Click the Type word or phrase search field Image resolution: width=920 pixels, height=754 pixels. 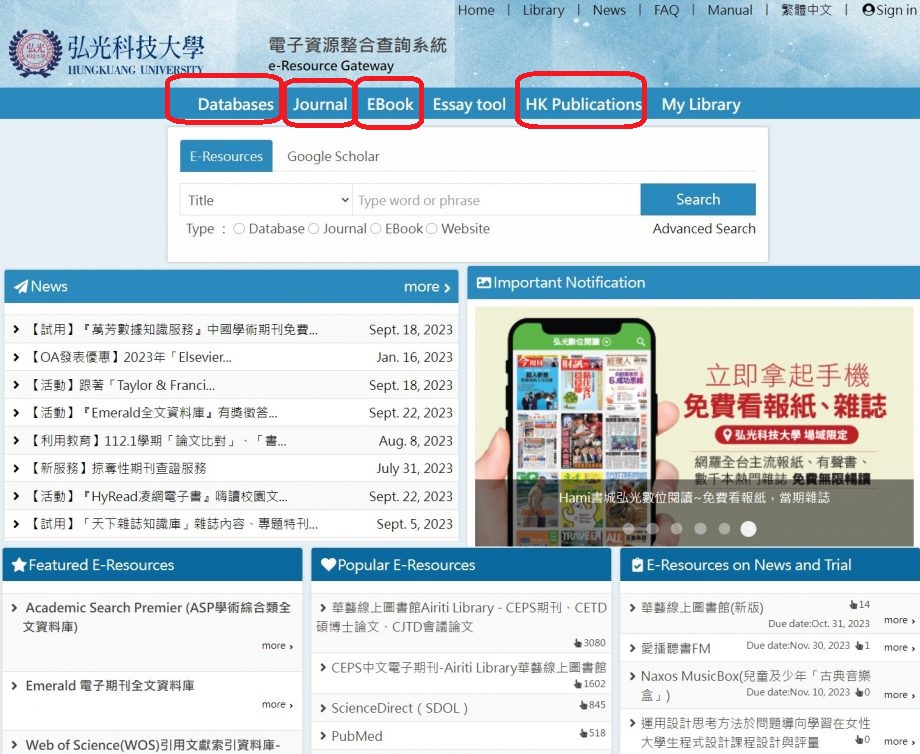(496, 200)
